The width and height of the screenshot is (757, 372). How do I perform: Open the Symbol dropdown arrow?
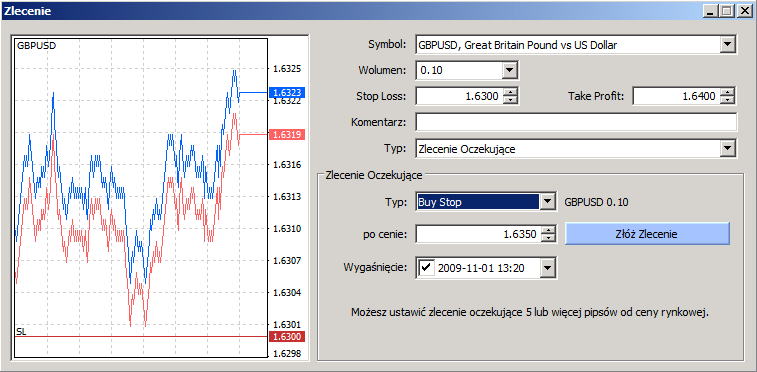click(727, 45)
